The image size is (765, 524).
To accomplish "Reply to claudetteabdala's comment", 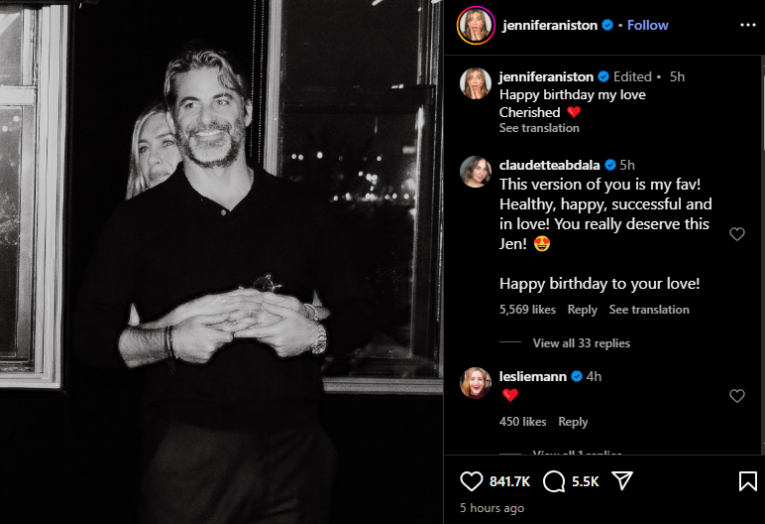I will [582, 310].
